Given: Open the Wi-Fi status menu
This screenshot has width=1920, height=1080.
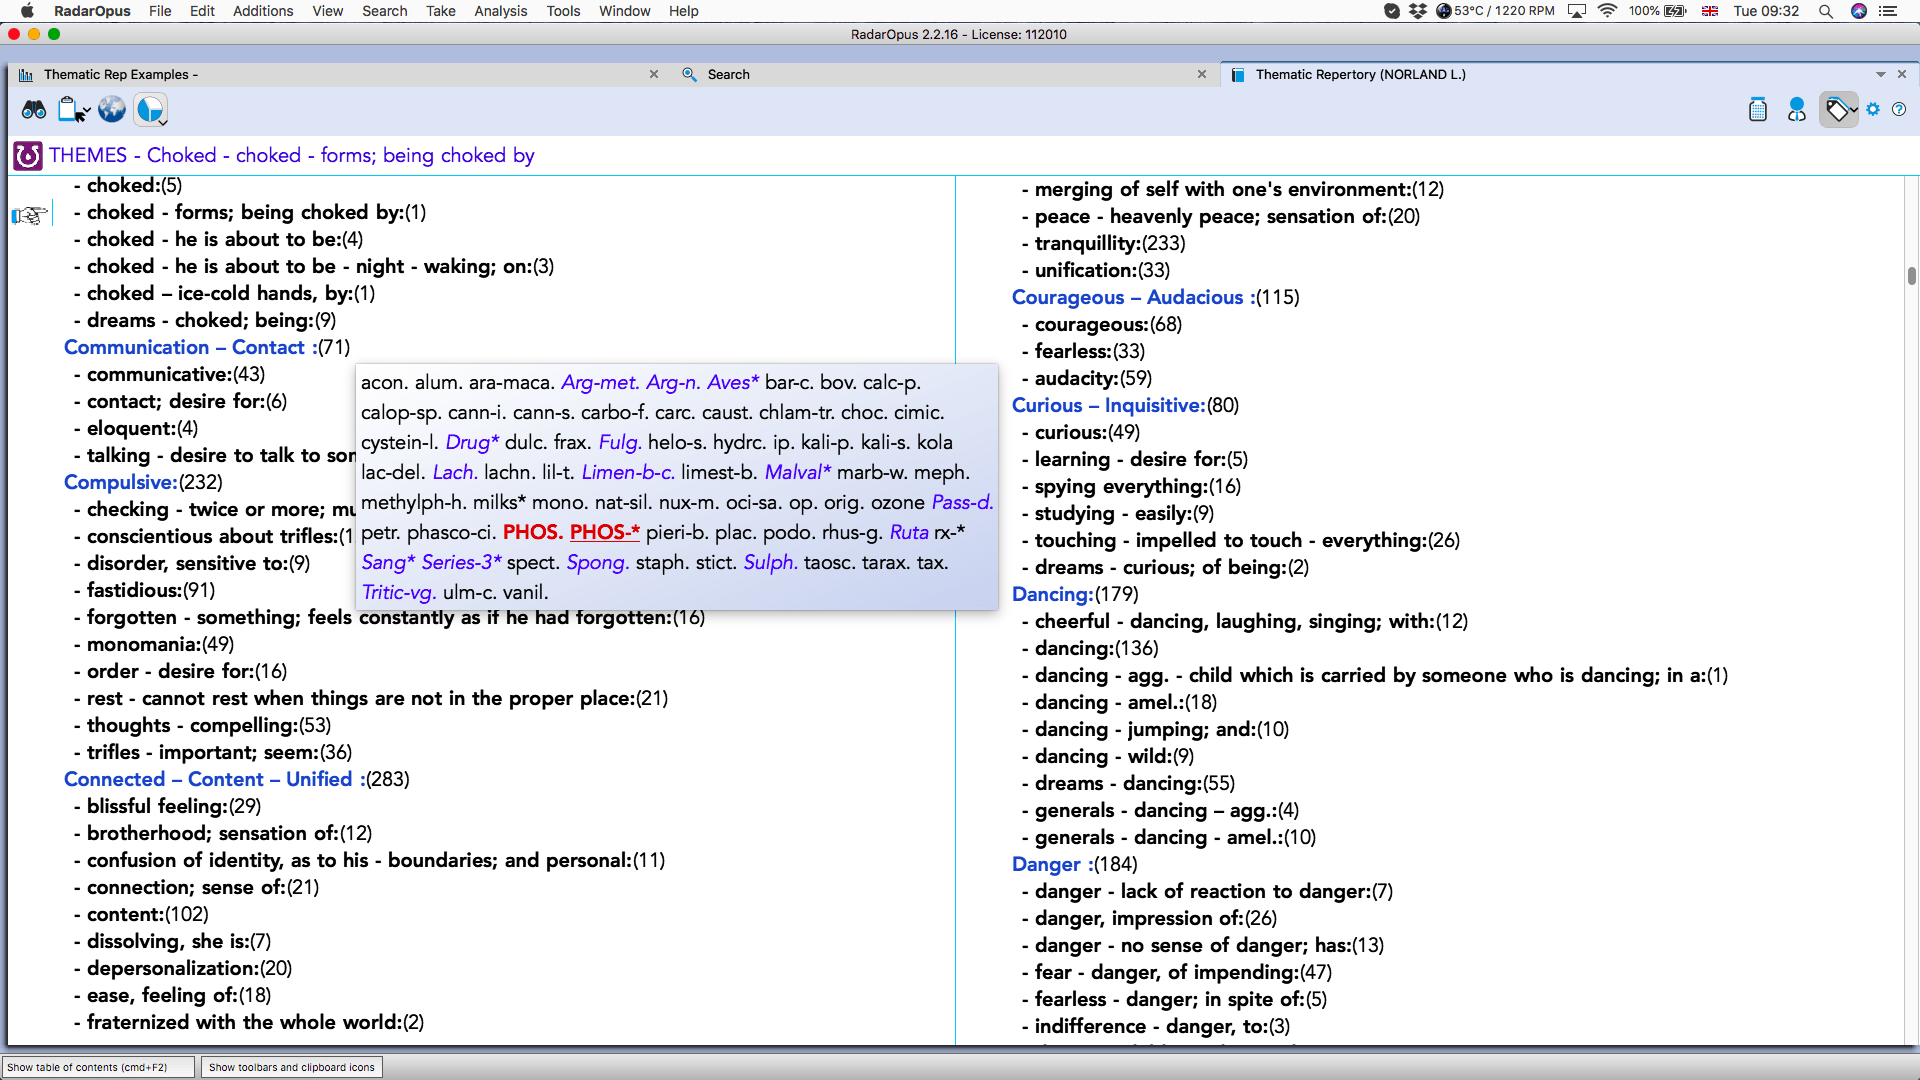Looking at the screenshot, I should pos(1607,11).
